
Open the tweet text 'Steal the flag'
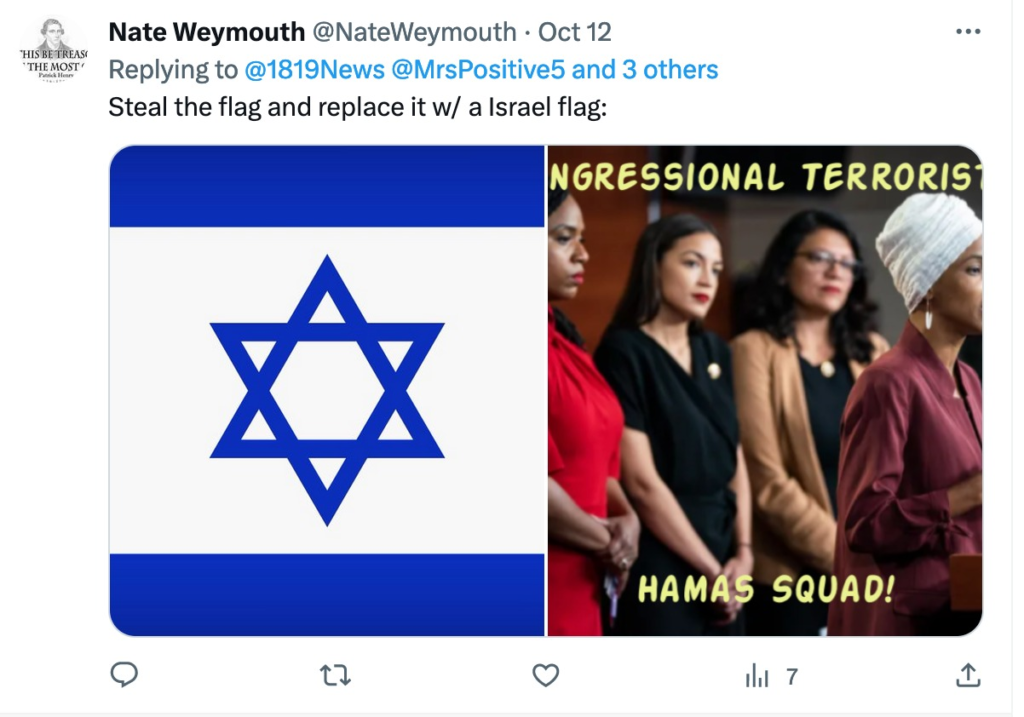click(x=357, y=107)
